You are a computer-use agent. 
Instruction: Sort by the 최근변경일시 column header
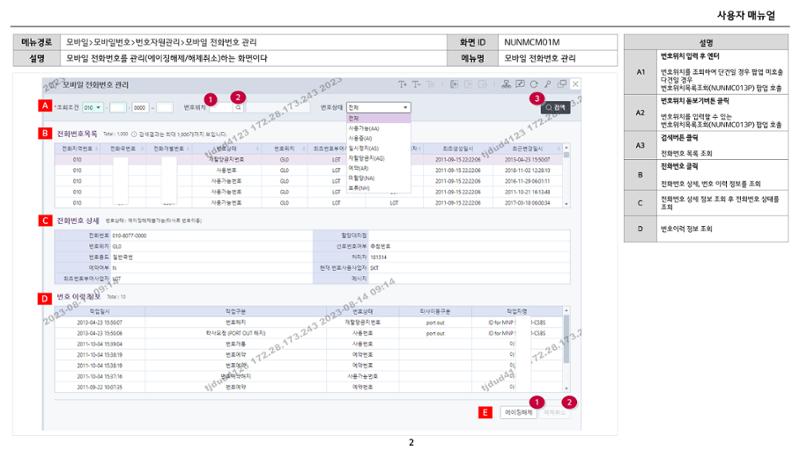tap(528, 148)
